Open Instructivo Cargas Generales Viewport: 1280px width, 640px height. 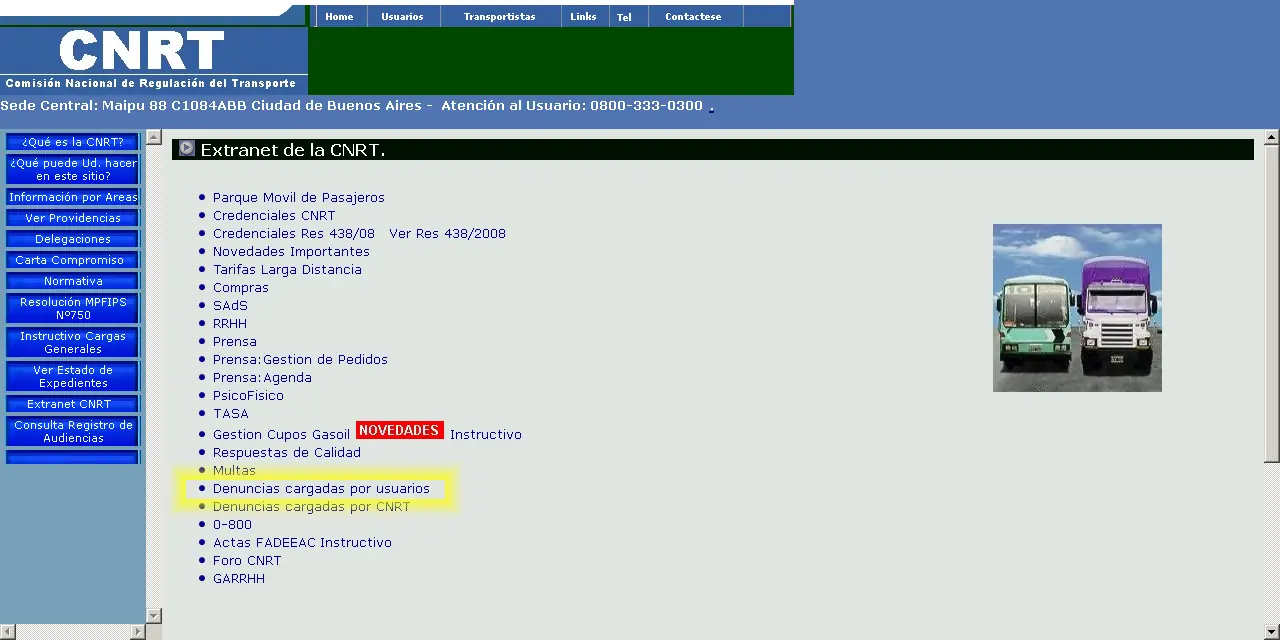tap(73, 342)
